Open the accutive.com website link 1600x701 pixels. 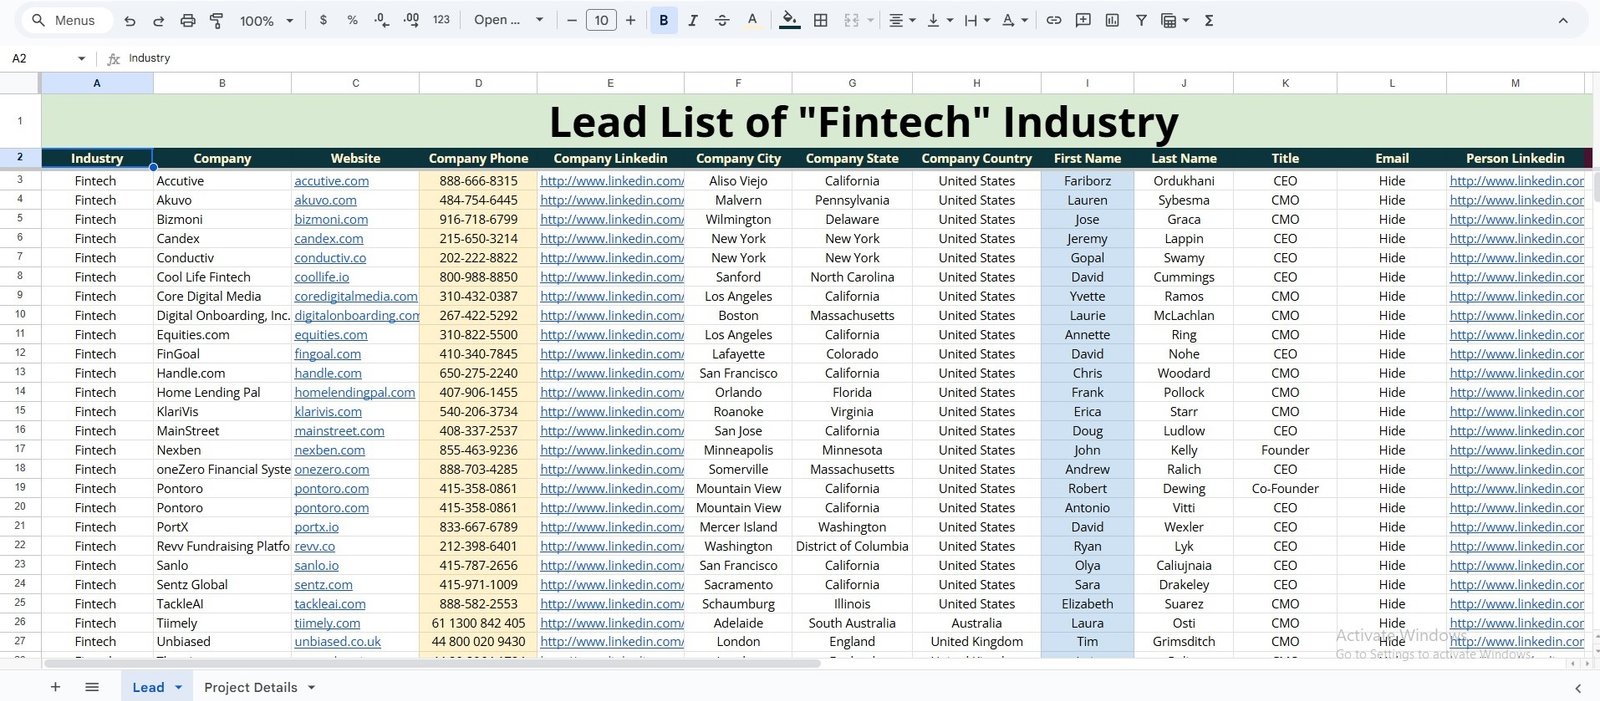coord(331,181)
